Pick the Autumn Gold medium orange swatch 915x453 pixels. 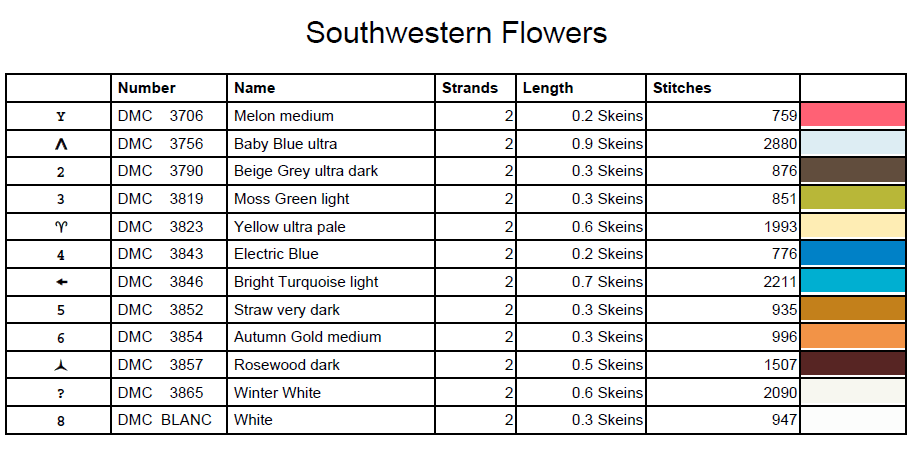[x=853, y=337]
